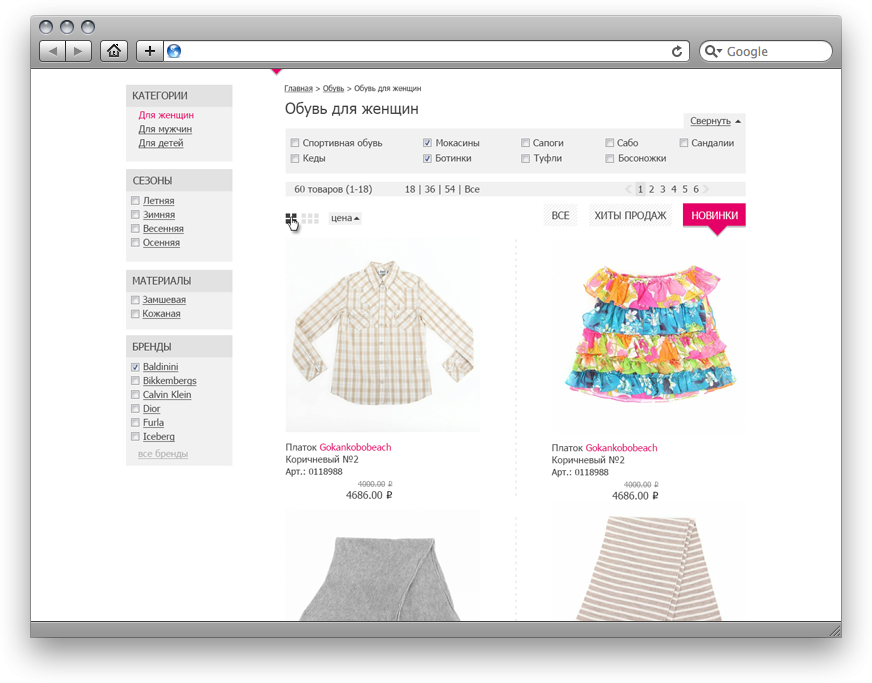Show Все items per page
Viewport: 872px width, 683px height.
click(472, 189)
